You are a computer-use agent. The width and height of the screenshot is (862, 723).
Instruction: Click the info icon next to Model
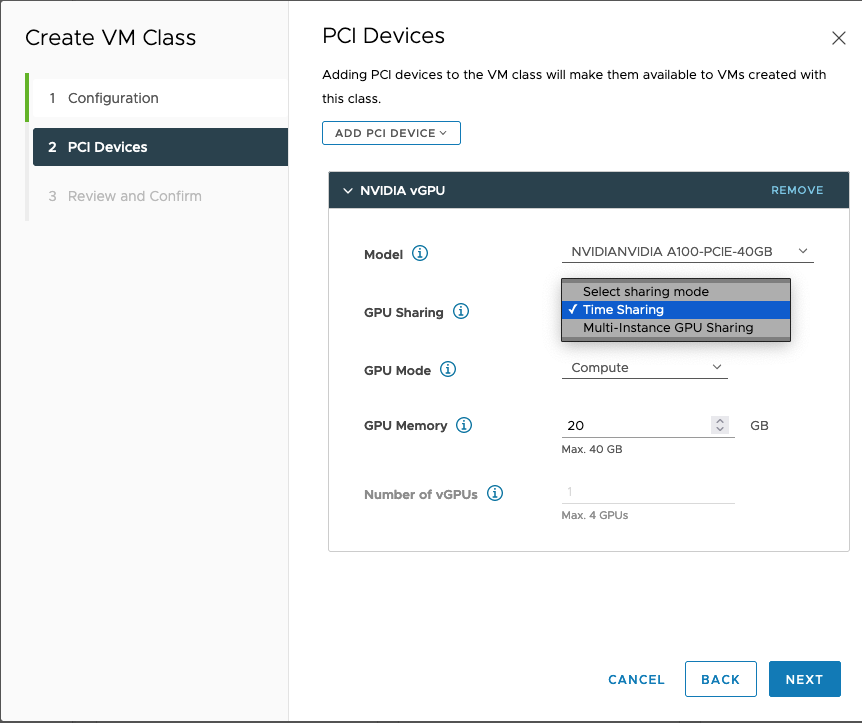420,254
